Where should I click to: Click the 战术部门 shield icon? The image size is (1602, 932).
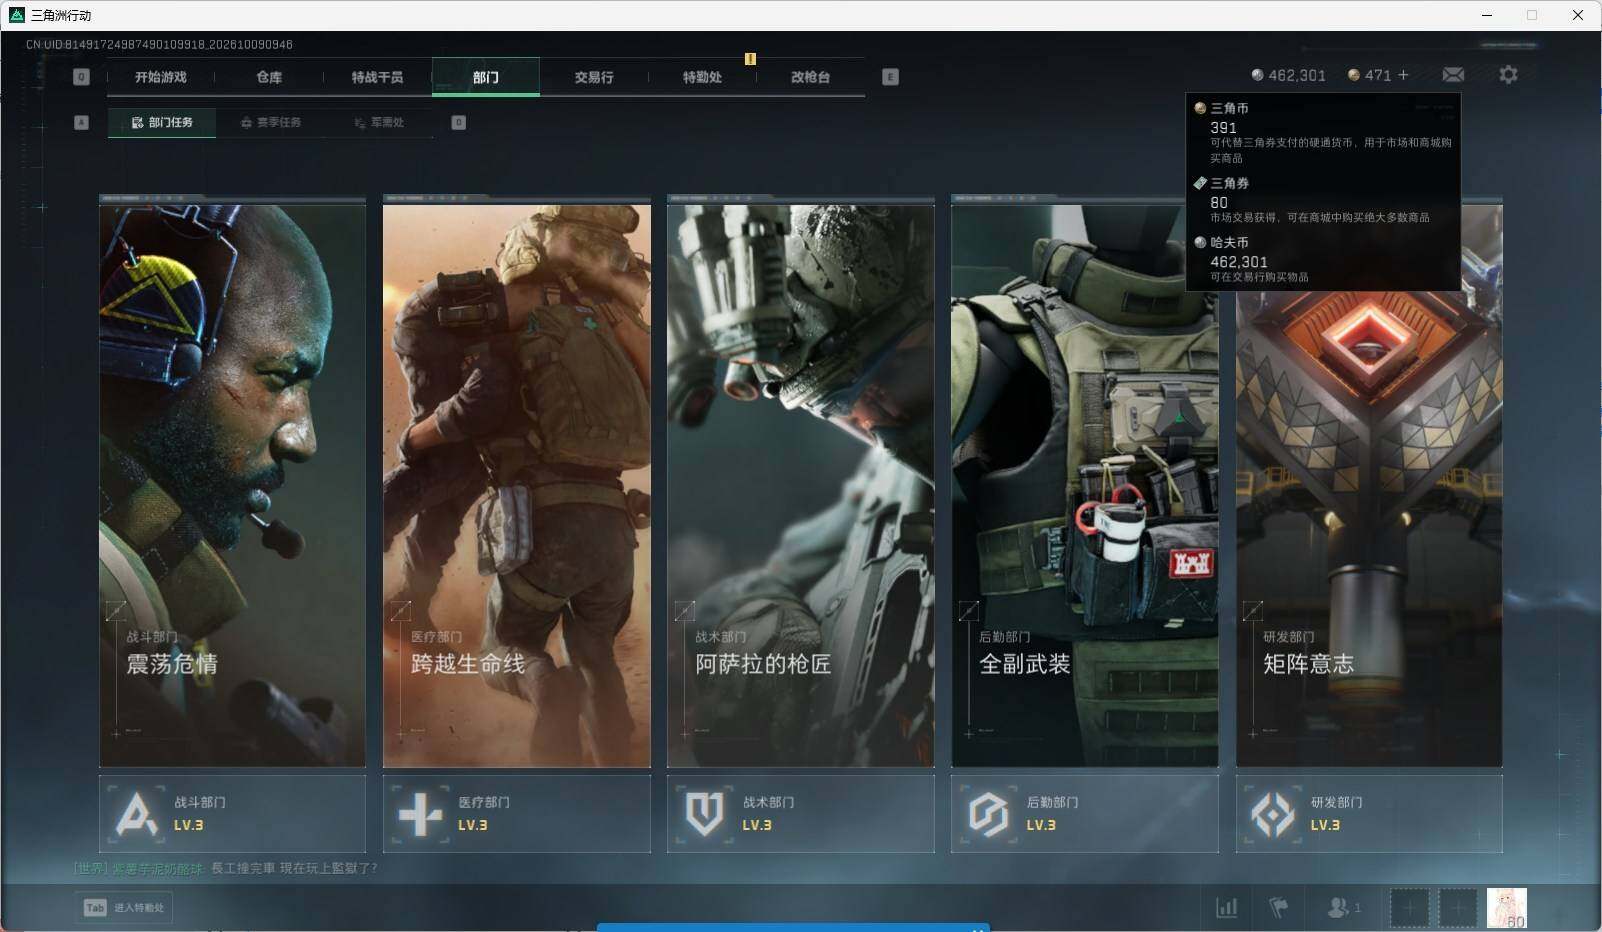pyautogui.click(x=704, y=814)
